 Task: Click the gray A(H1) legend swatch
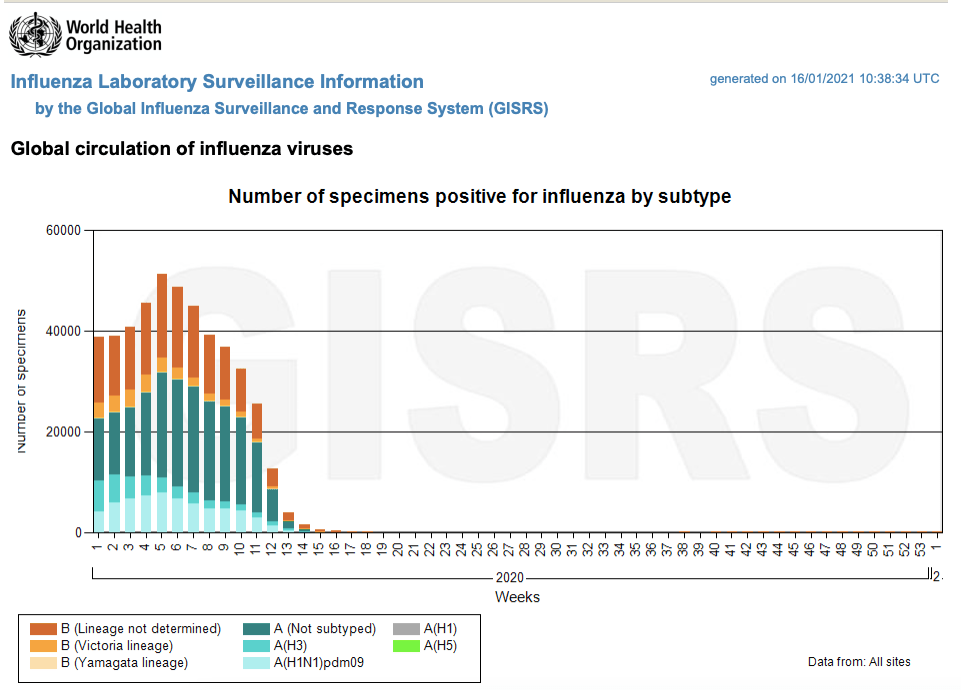[x=407, y=629]
